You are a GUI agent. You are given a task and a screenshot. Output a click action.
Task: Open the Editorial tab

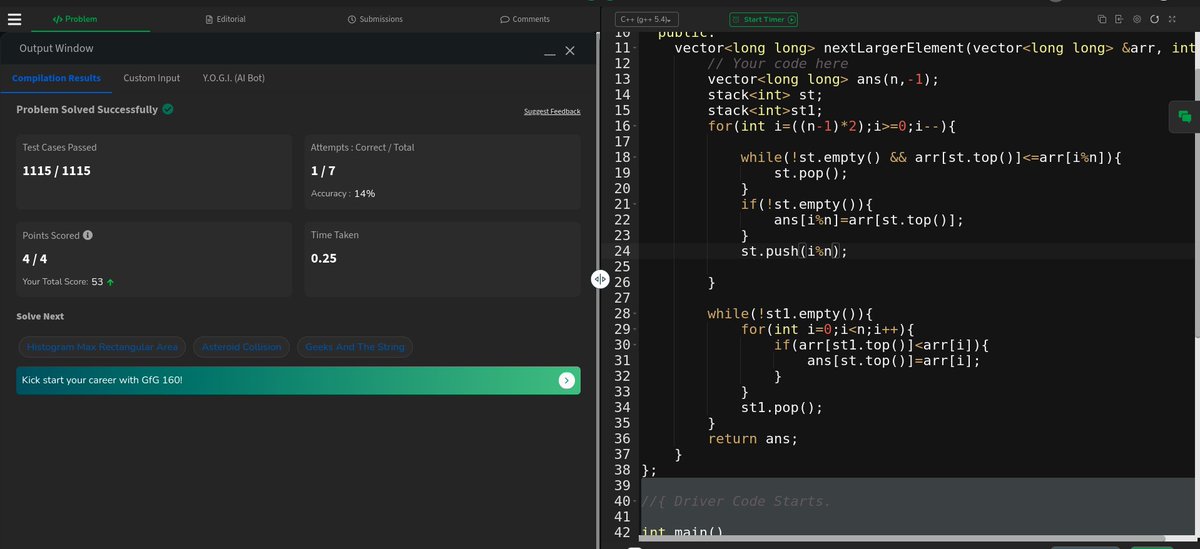tap(225, 19)
